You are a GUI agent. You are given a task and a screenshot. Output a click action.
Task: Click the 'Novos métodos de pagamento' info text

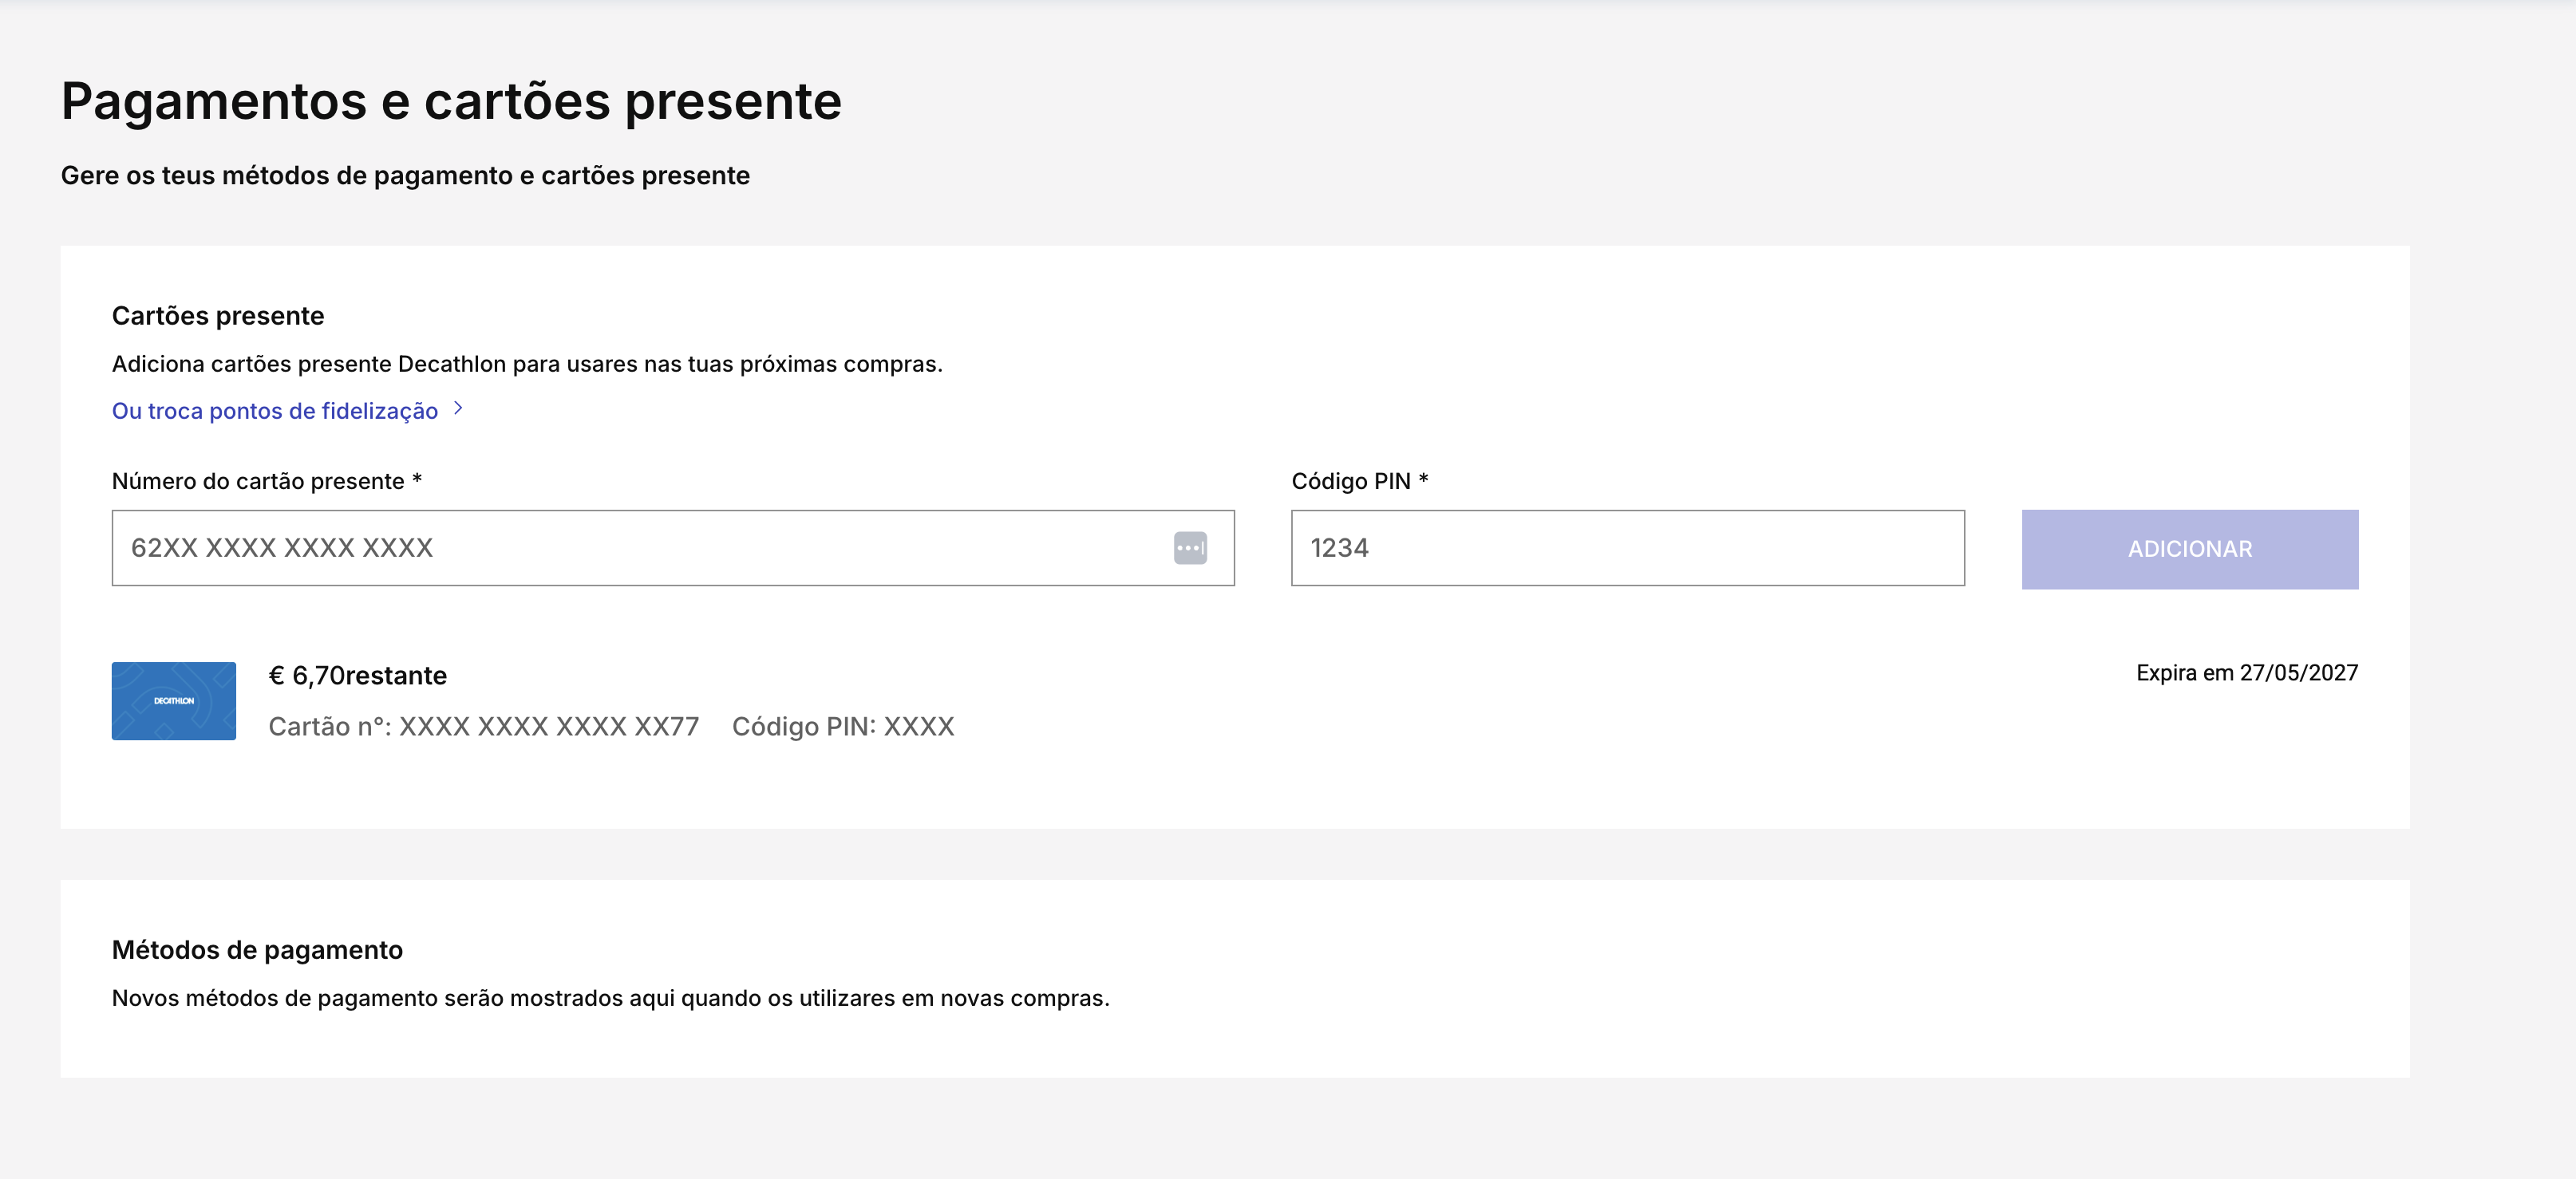coord(610,998)
